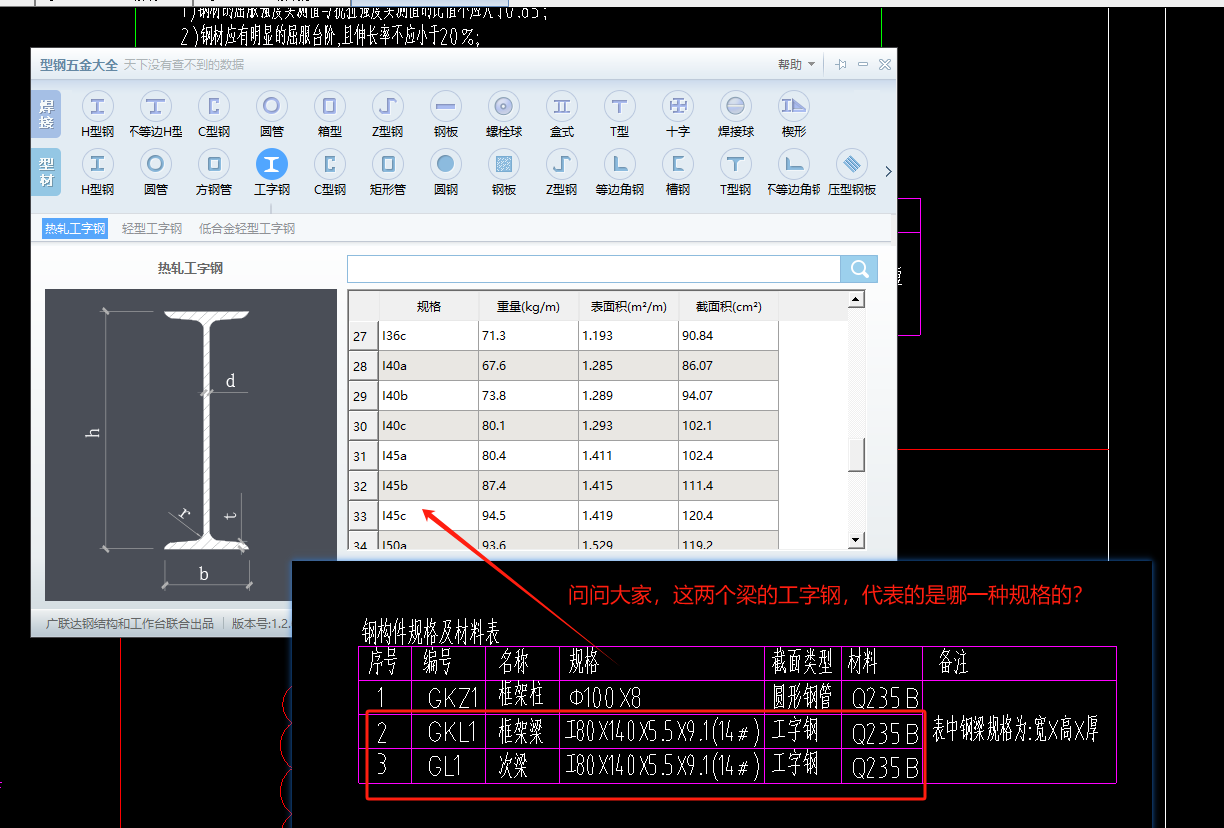Click row number 31 cell

point(363,456)
